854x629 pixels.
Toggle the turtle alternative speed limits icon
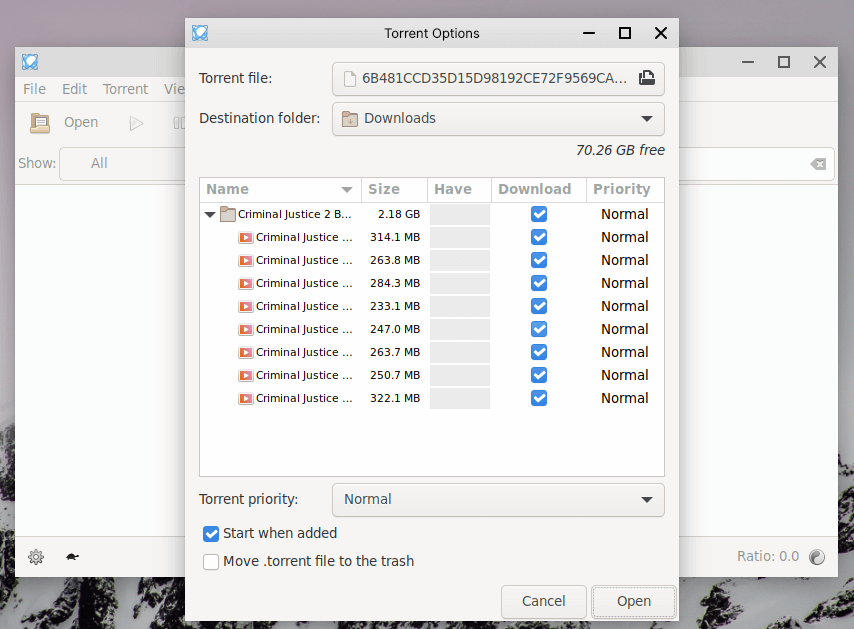tap(72, 557)
